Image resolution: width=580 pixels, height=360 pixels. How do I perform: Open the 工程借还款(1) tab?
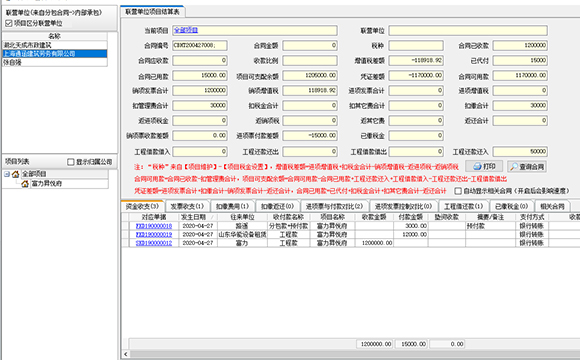coord(463,206)
